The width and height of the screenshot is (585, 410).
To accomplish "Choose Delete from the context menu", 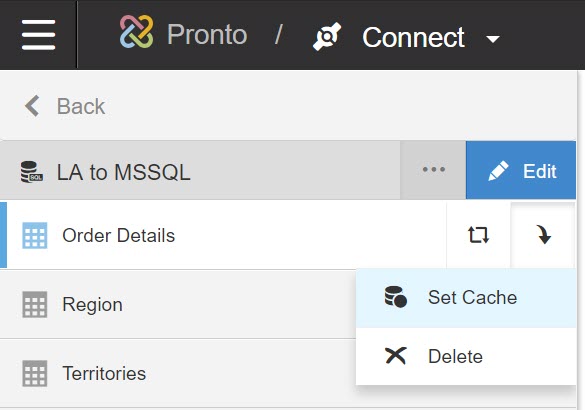I will pyautogui.click(x=466, y=356).
